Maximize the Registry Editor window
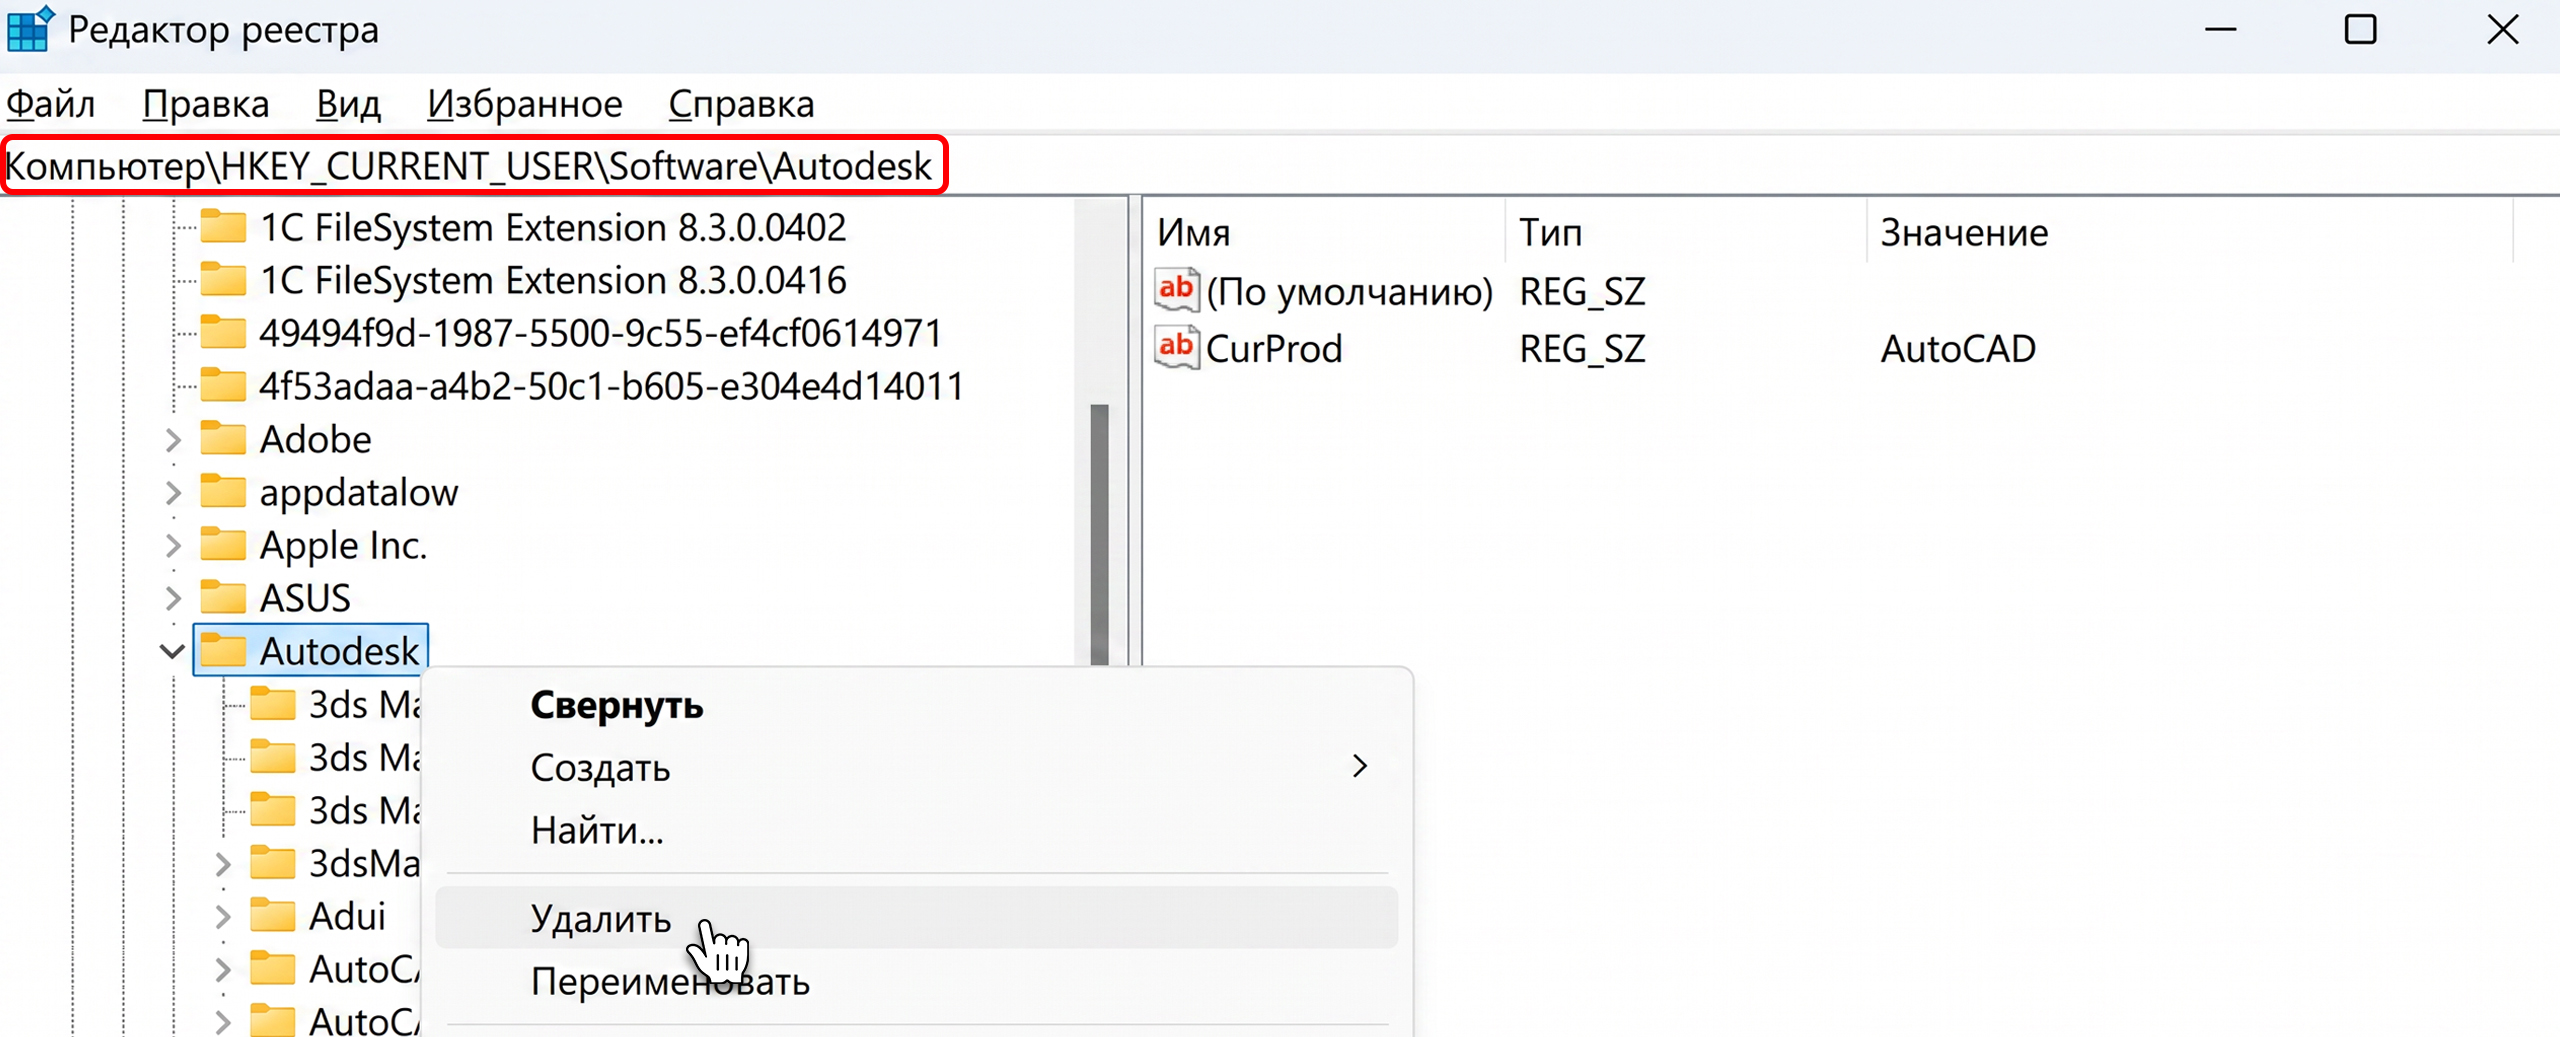2560x1037 pixels. point(2361,29)
